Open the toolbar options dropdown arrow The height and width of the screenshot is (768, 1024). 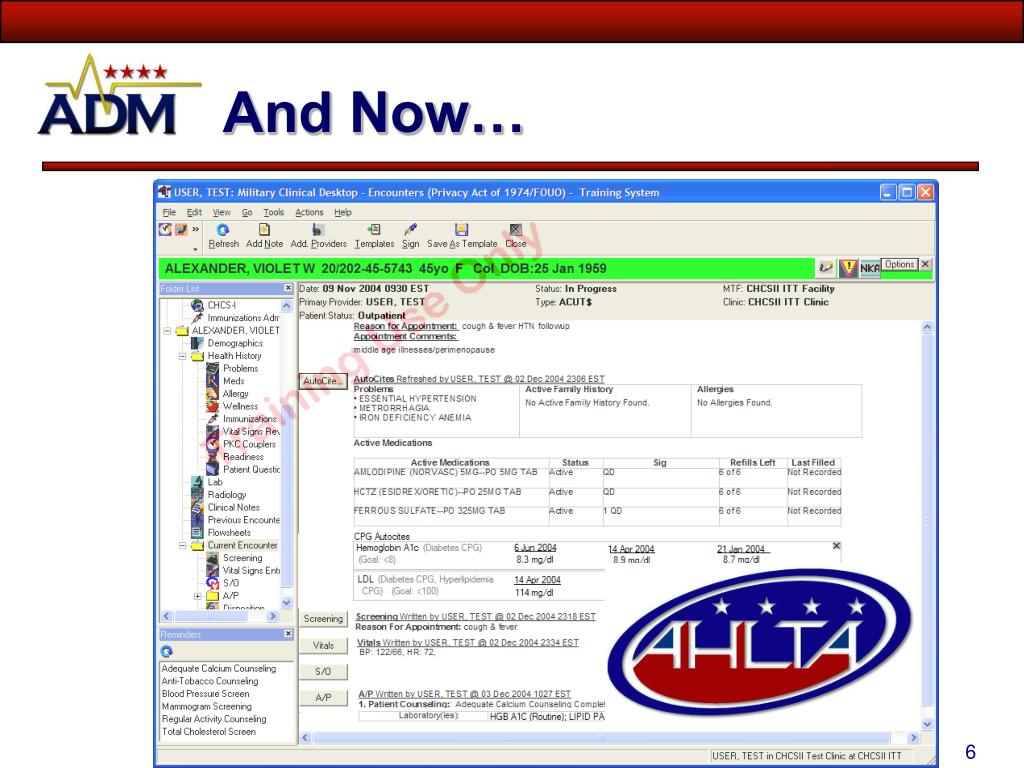click(195, 249)
